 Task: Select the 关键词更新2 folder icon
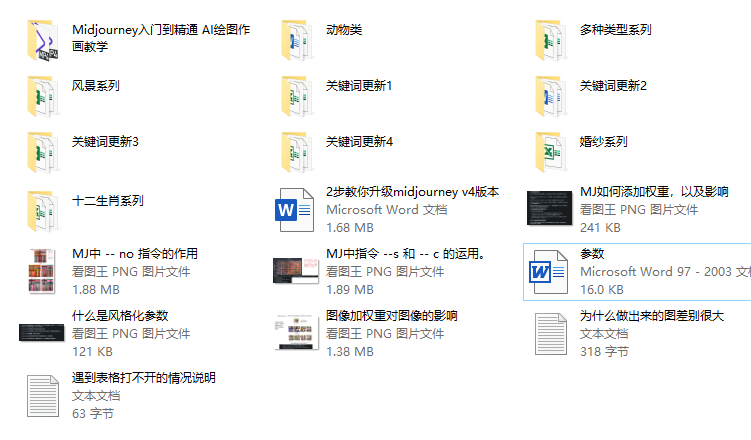point(551,96)
